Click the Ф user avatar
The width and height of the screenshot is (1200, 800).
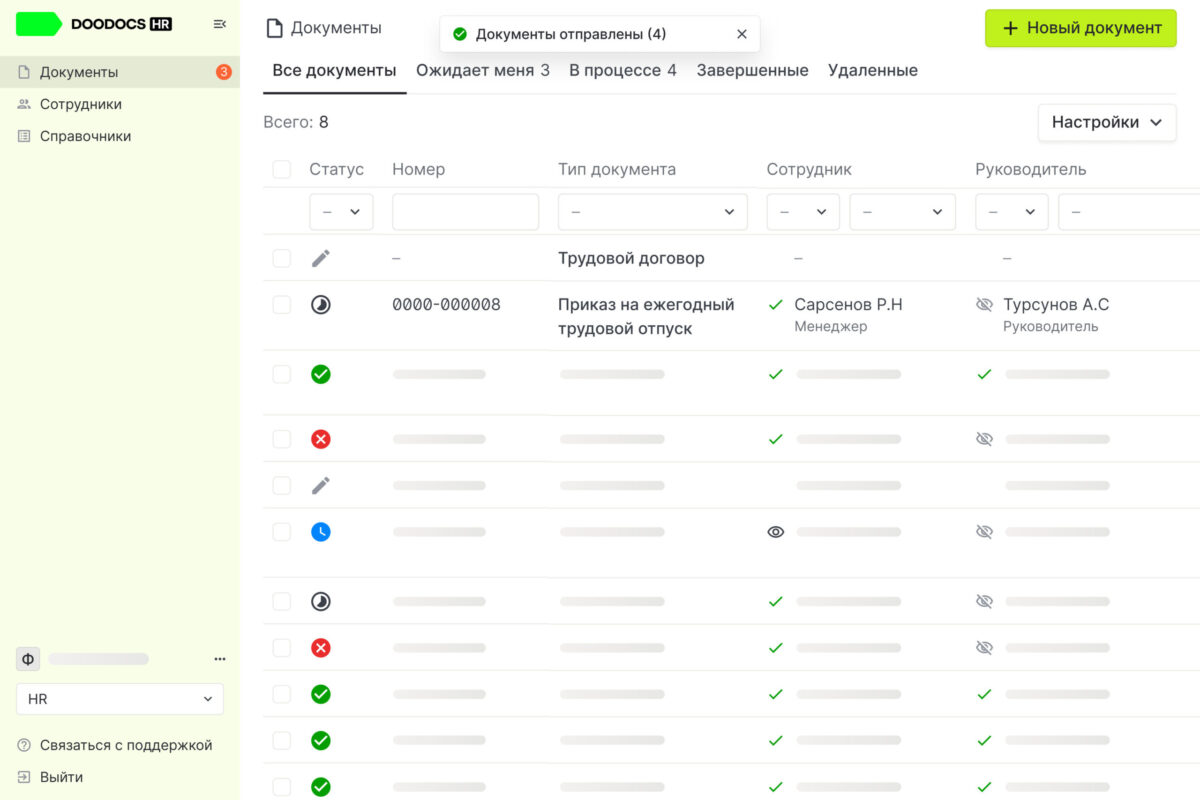click(28, 659)
